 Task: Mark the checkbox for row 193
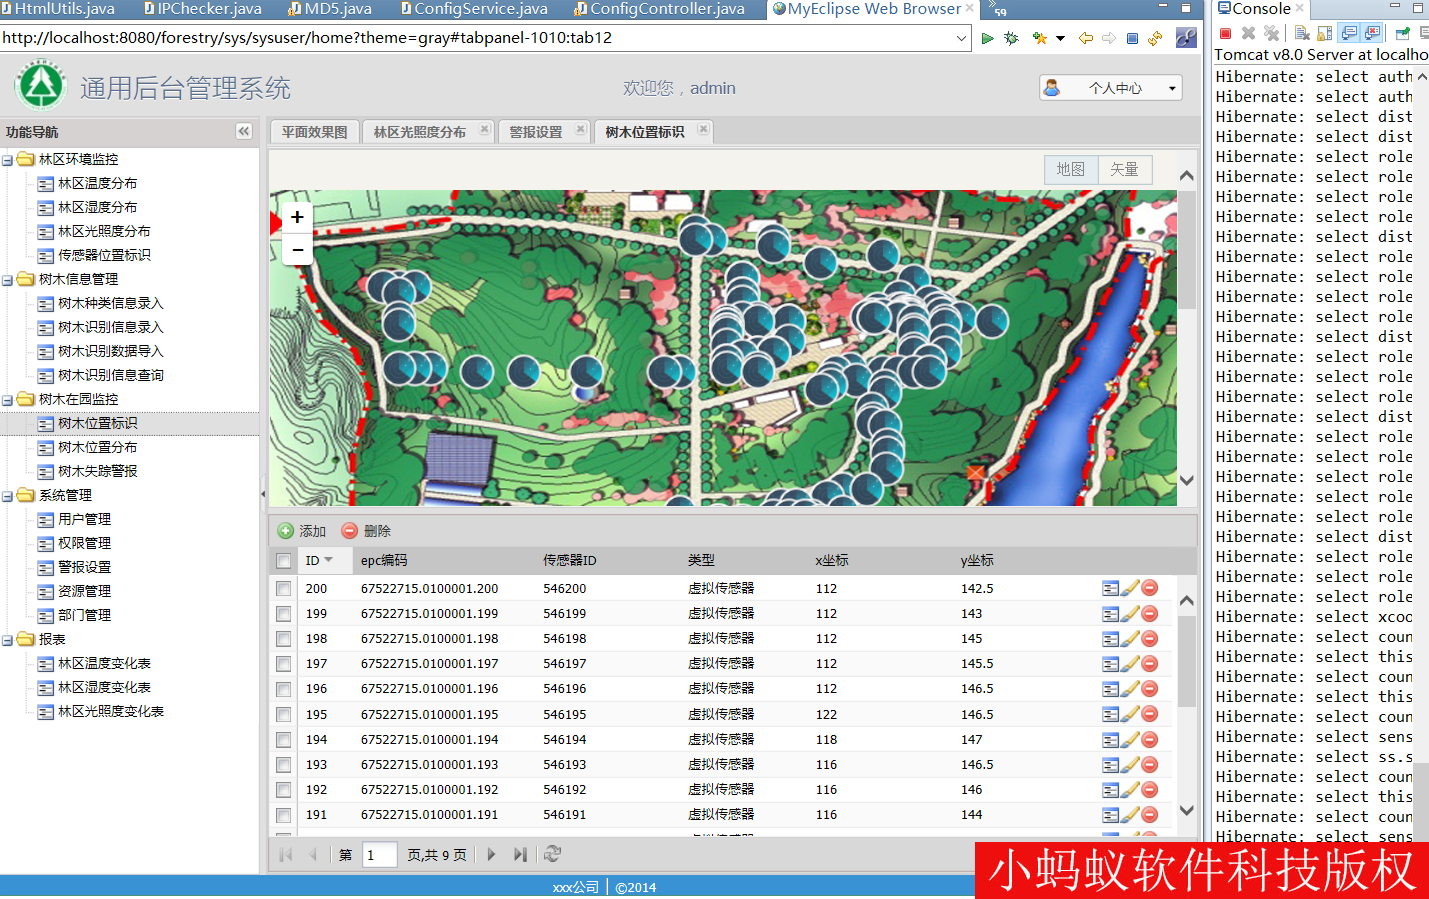284,764
